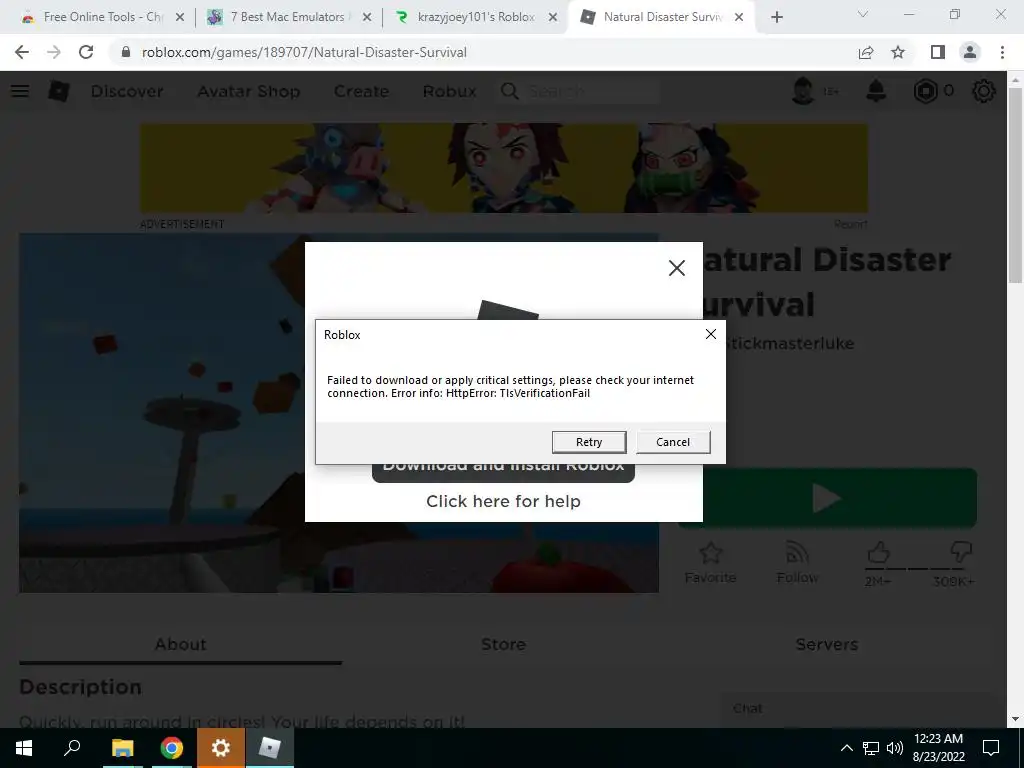Screen dimensions: 1024x768
Task: Reload the Roblox page
Action: 86,52
